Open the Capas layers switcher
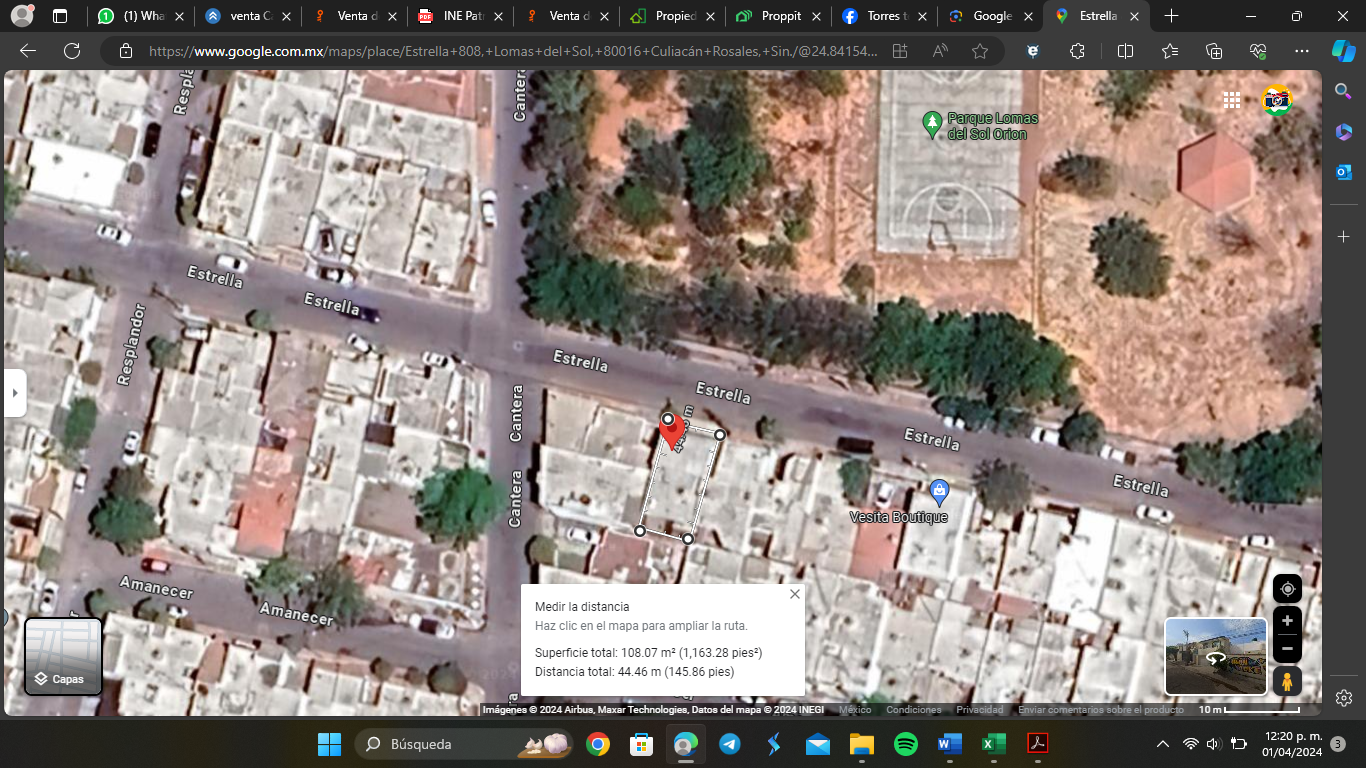This screenshot has width=1366, height=768. coord(63,656)
